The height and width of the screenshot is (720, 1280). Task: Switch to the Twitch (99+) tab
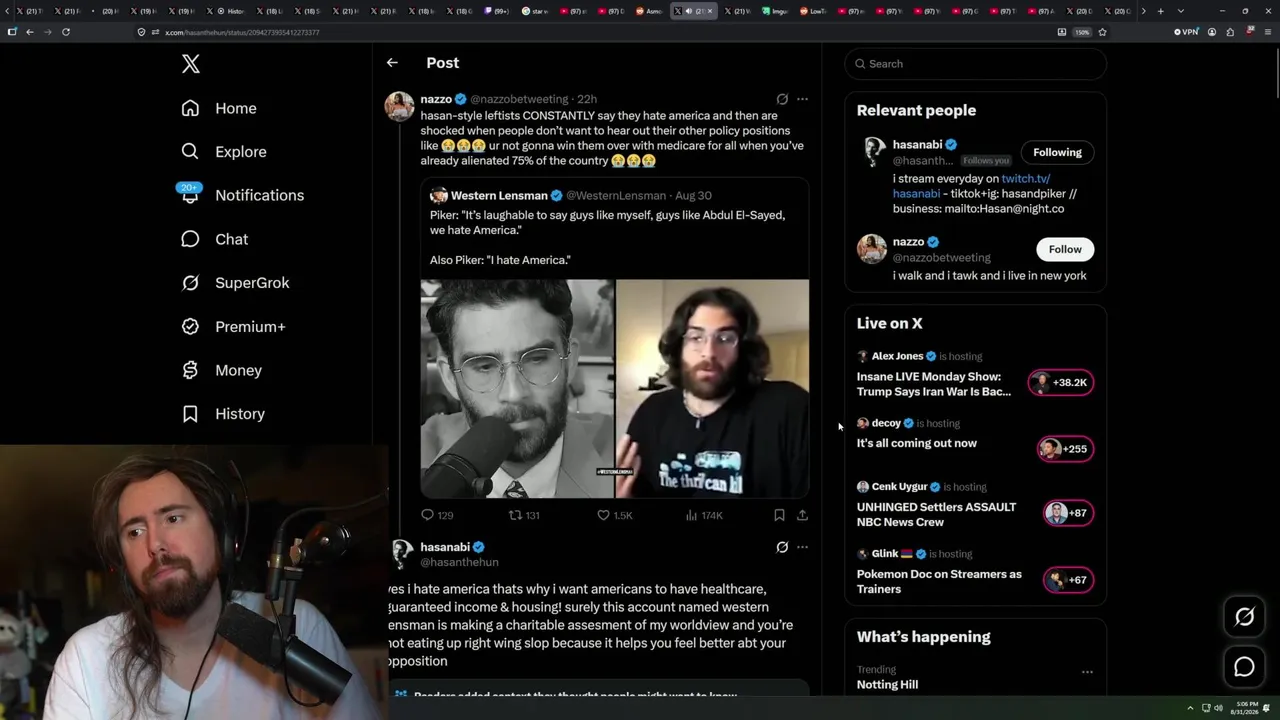[496, 11]
